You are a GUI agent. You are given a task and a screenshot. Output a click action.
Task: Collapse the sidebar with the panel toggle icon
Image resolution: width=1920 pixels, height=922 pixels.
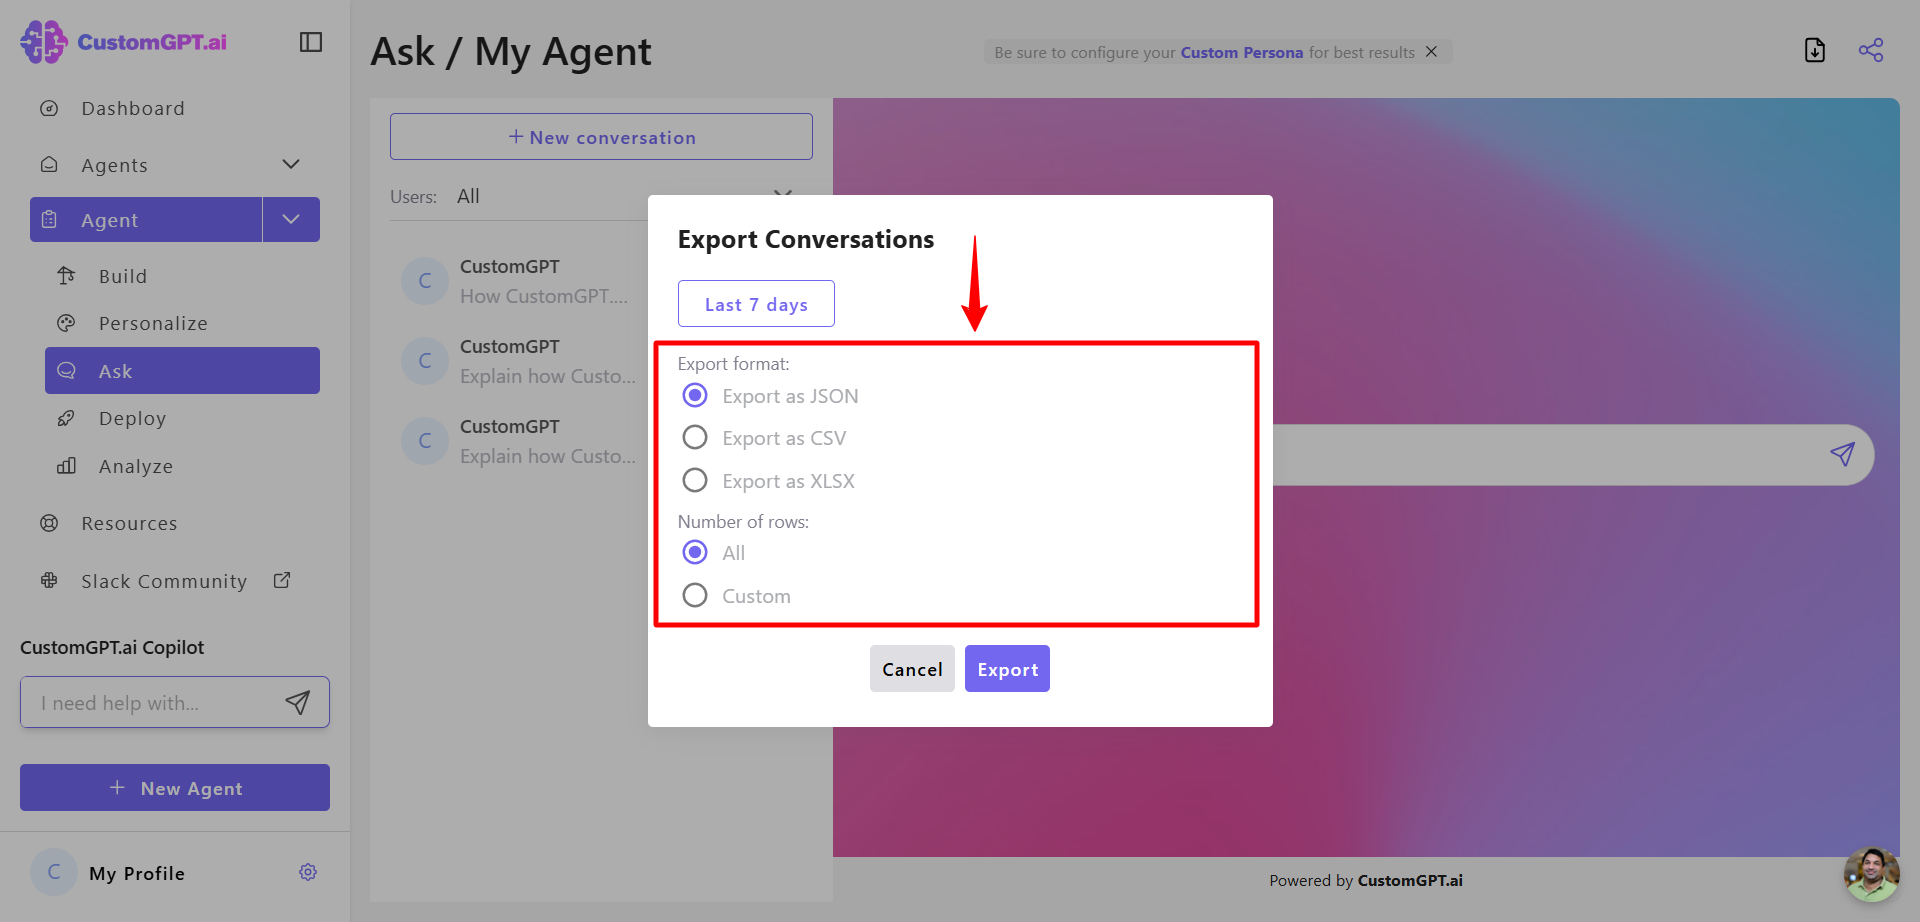311,42
